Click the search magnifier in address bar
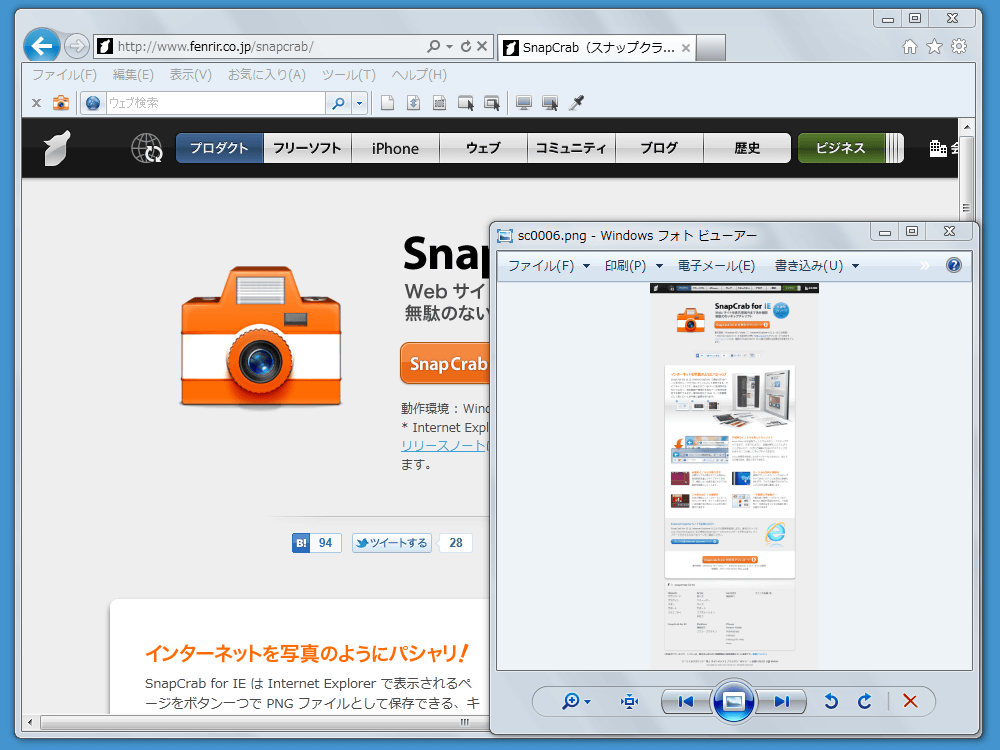 coord(434,47)
